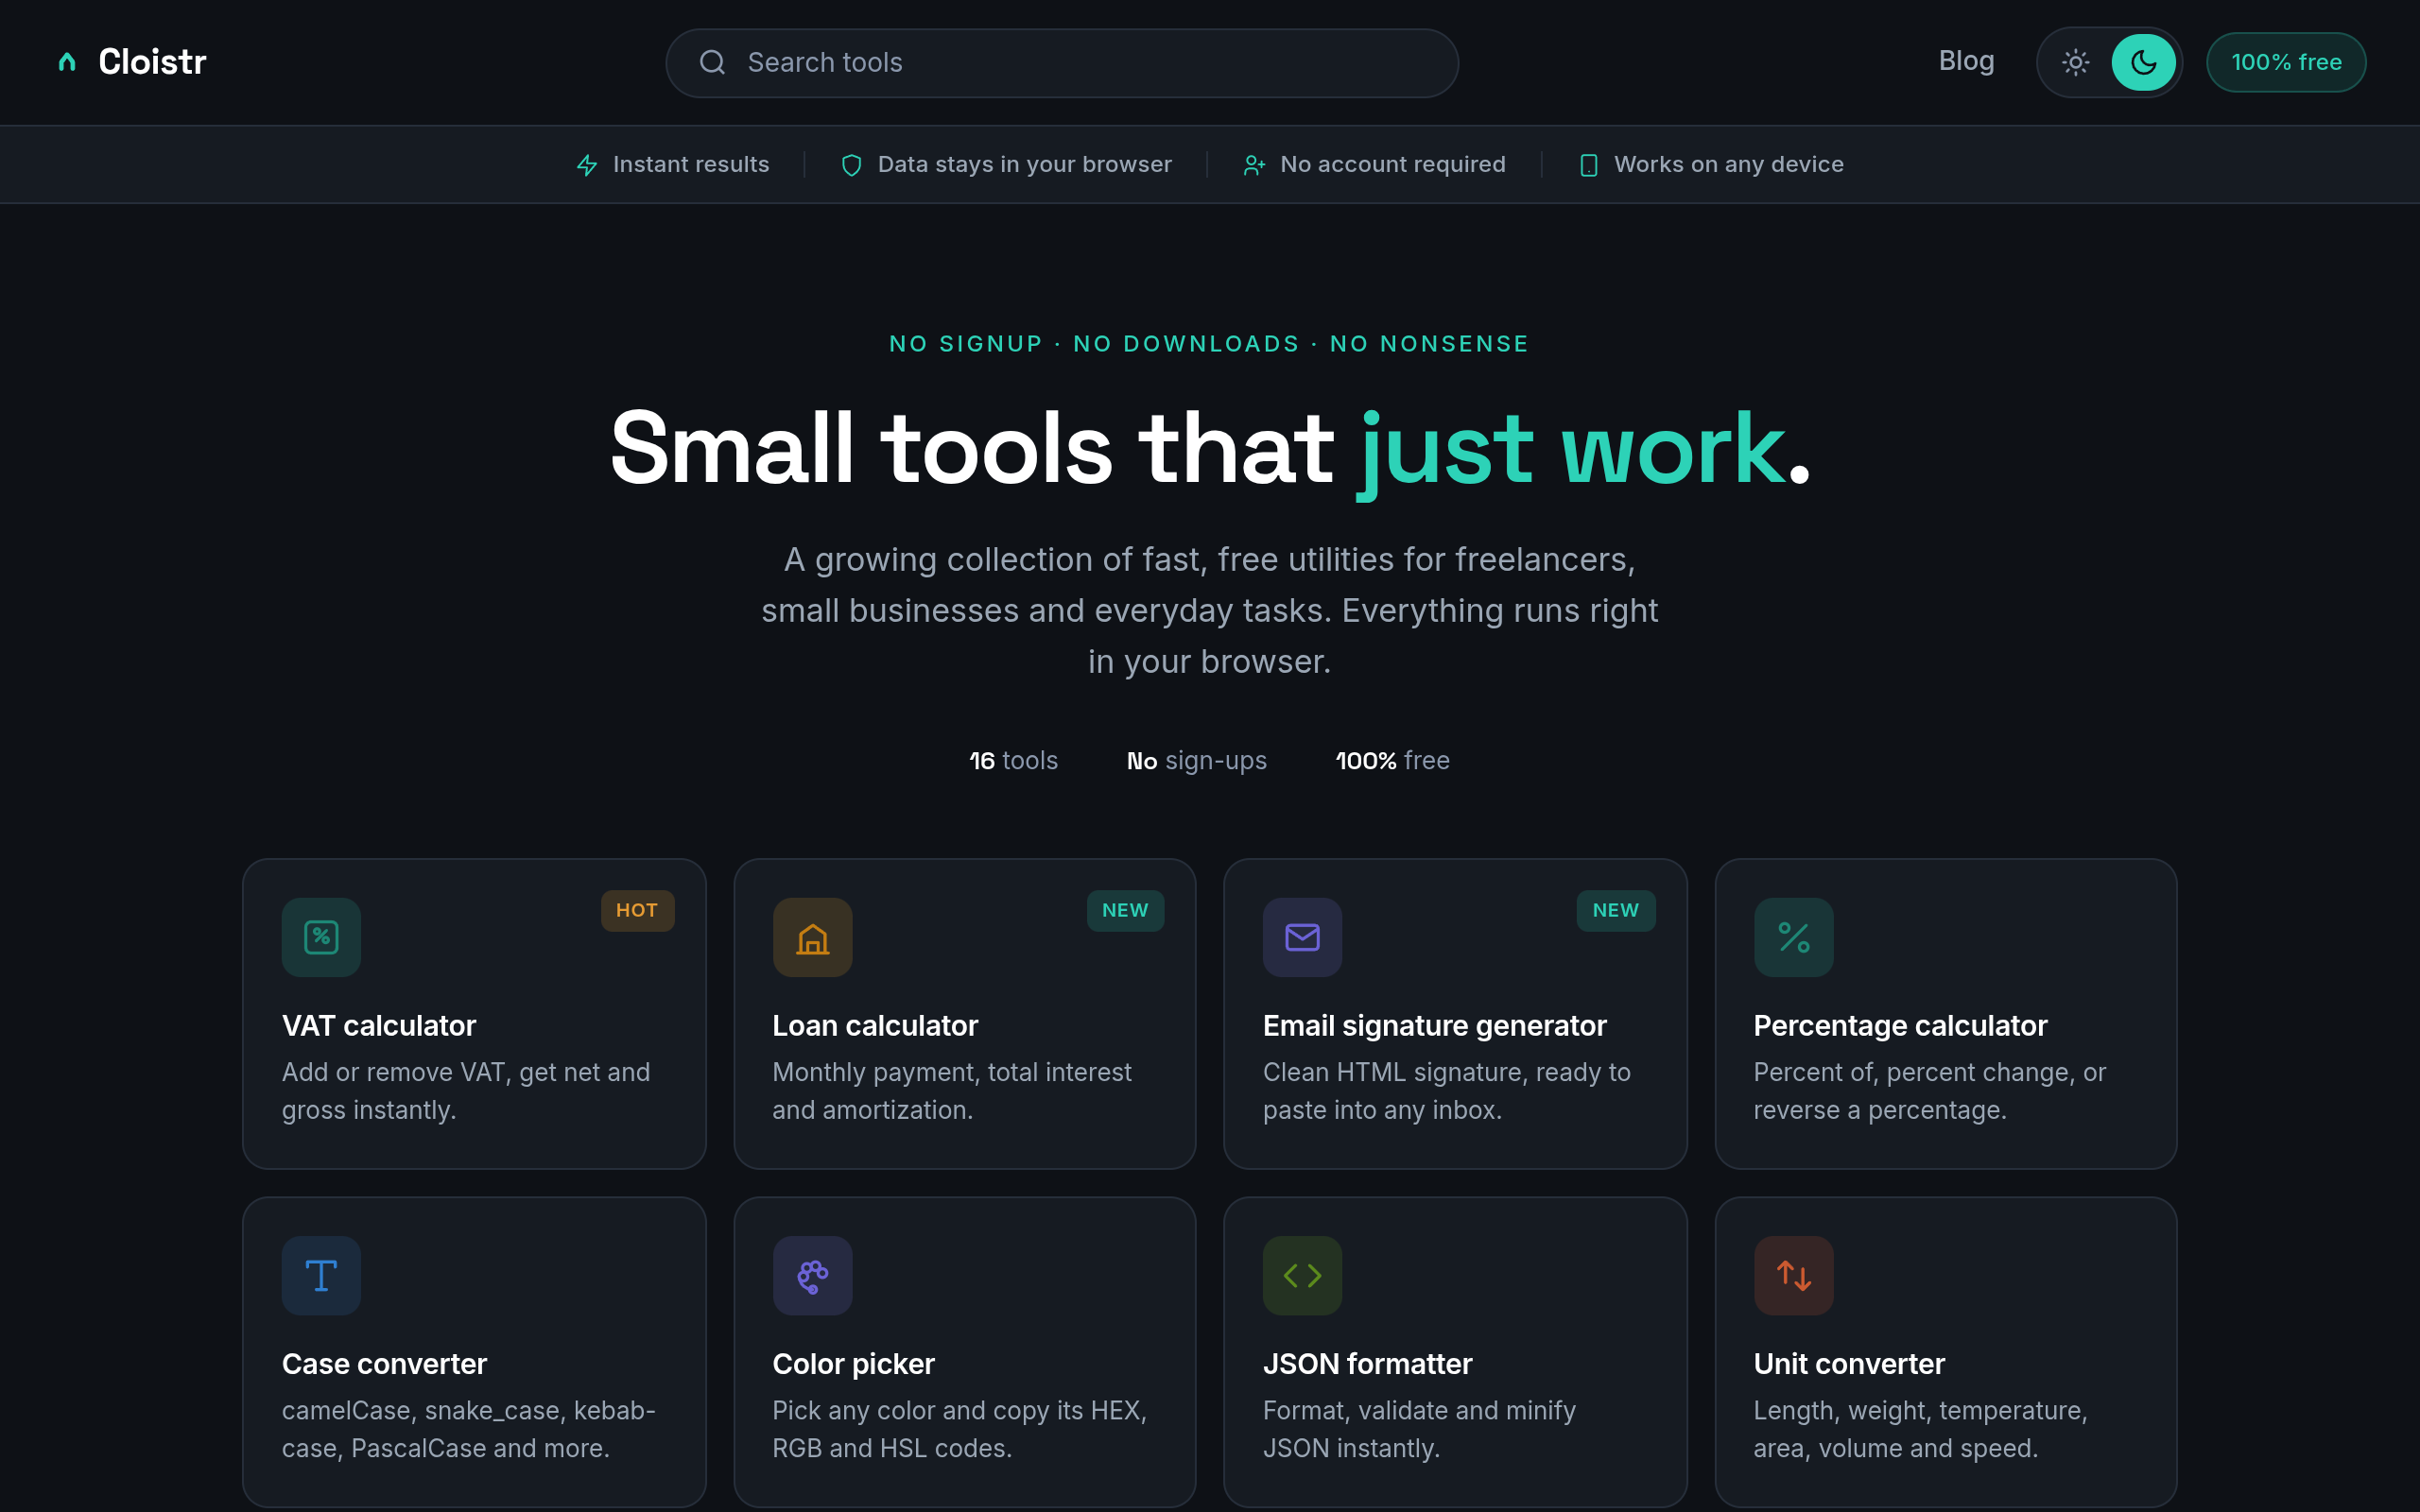Screen dimensions: 2420x1512
Task: Click 'Percent of, percent change' description
Action: [1929, 1090]
